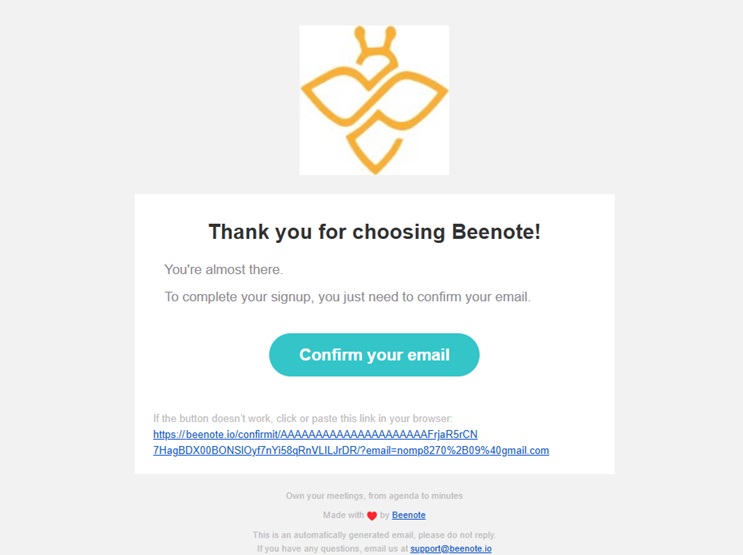Select the 'You're almost there.' text line
Image resolution: width=743 pixels, height=555 pixels.
point(223,270)
